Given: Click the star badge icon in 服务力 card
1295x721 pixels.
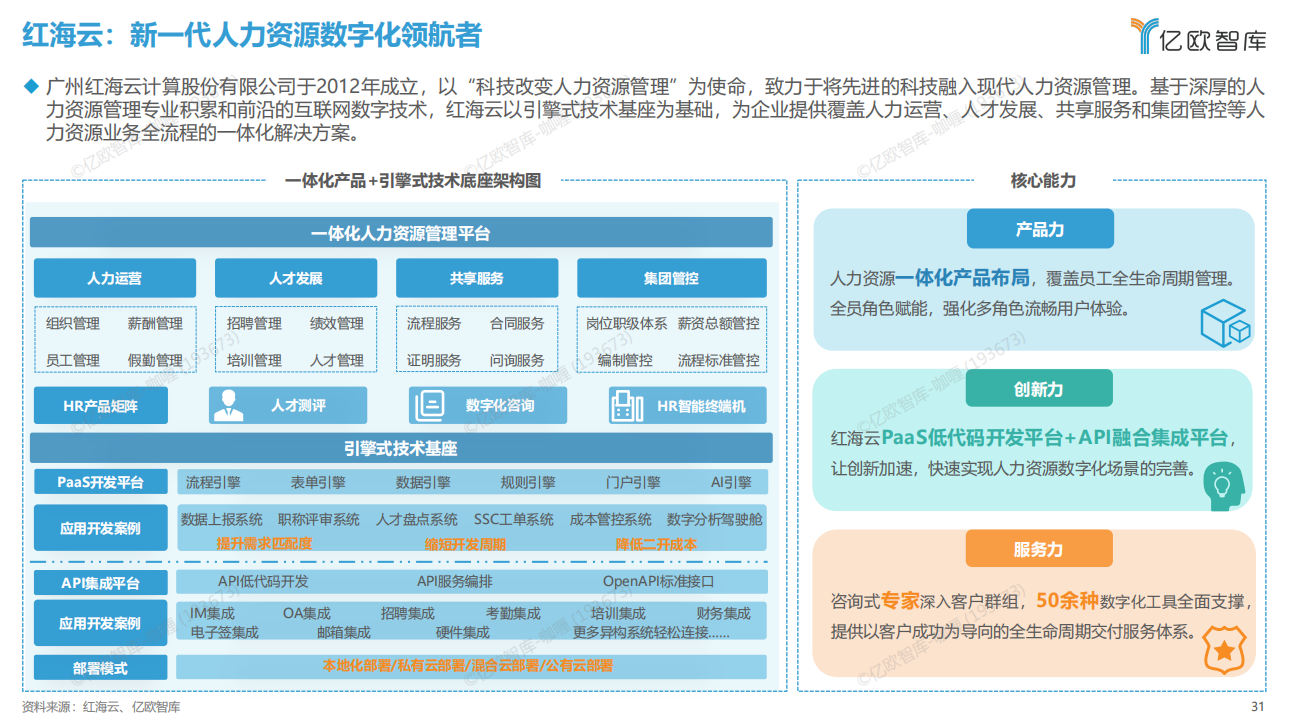Looking at the screenshot, I should click(x=1222, y=648).
